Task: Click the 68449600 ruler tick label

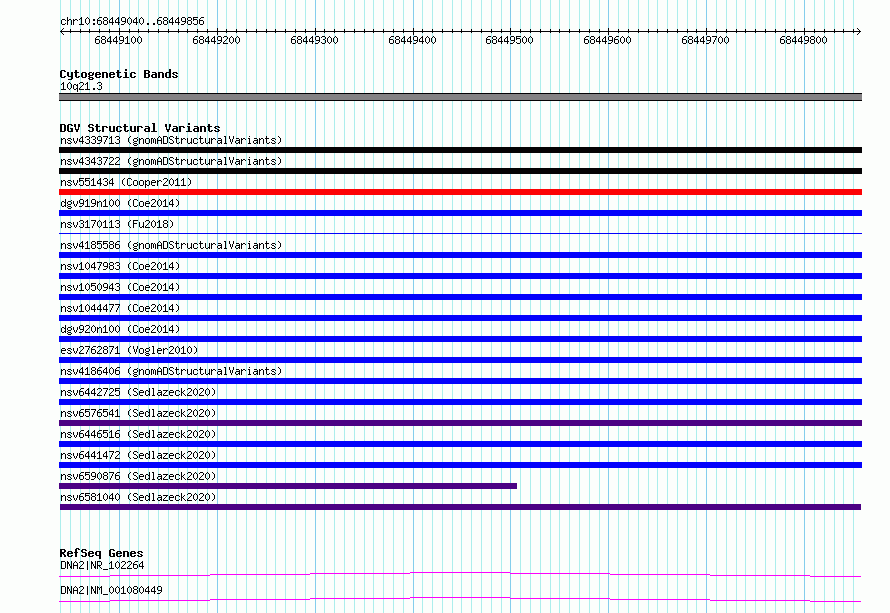Action: click(x=607, y=40)
